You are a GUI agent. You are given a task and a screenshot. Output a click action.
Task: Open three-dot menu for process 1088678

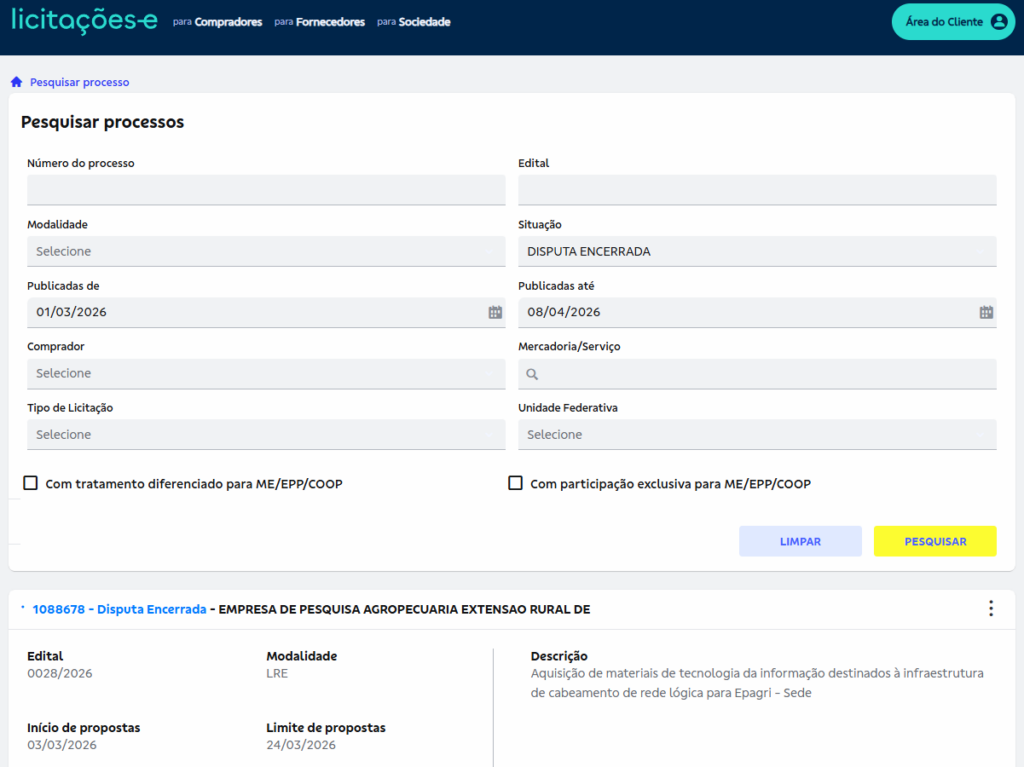pyautogui.click(x=990, y=608)
